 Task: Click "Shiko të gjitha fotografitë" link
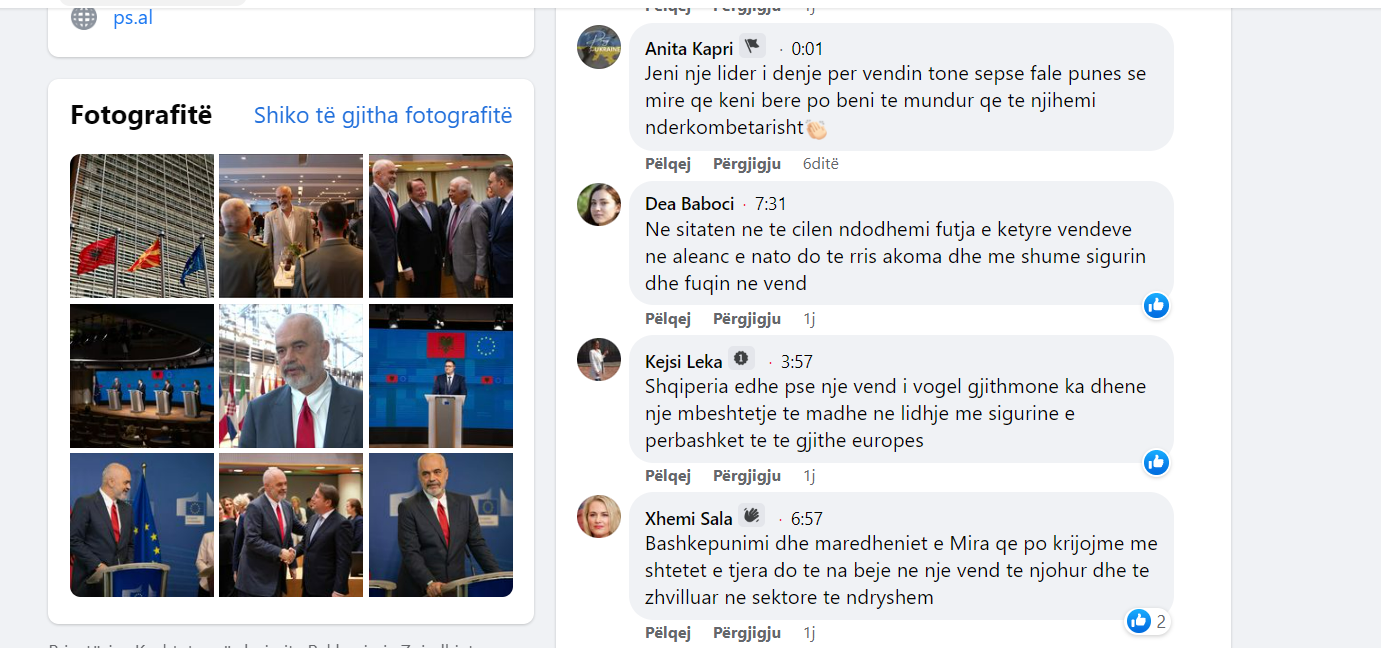coord(383,115)
